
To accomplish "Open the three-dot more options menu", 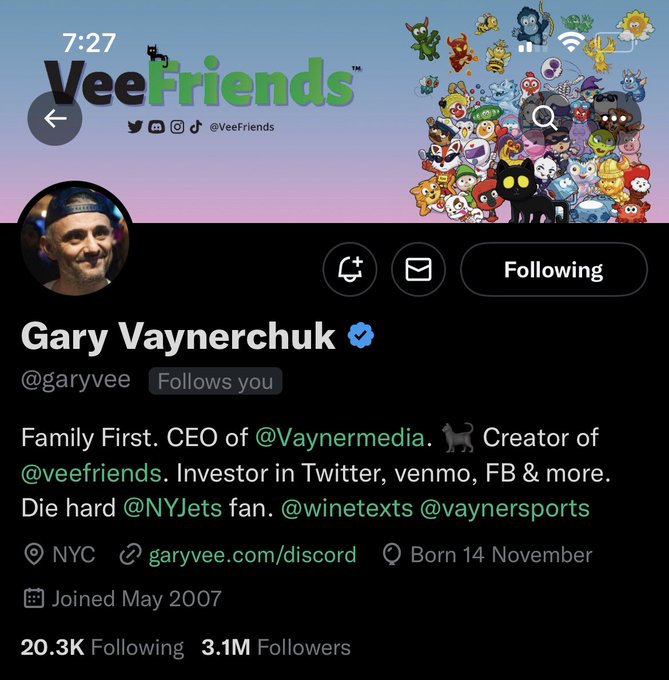I will 614,118.
